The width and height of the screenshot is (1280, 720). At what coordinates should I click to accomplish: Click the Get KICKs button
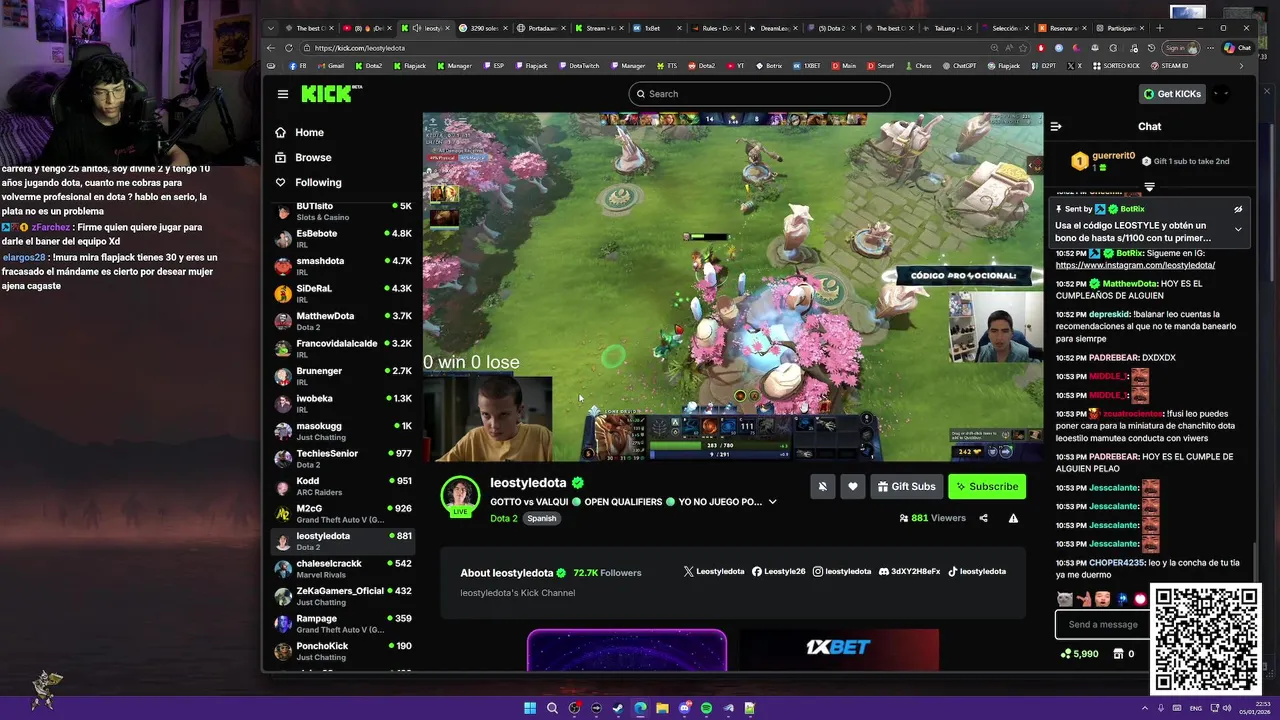(1172, 94)
